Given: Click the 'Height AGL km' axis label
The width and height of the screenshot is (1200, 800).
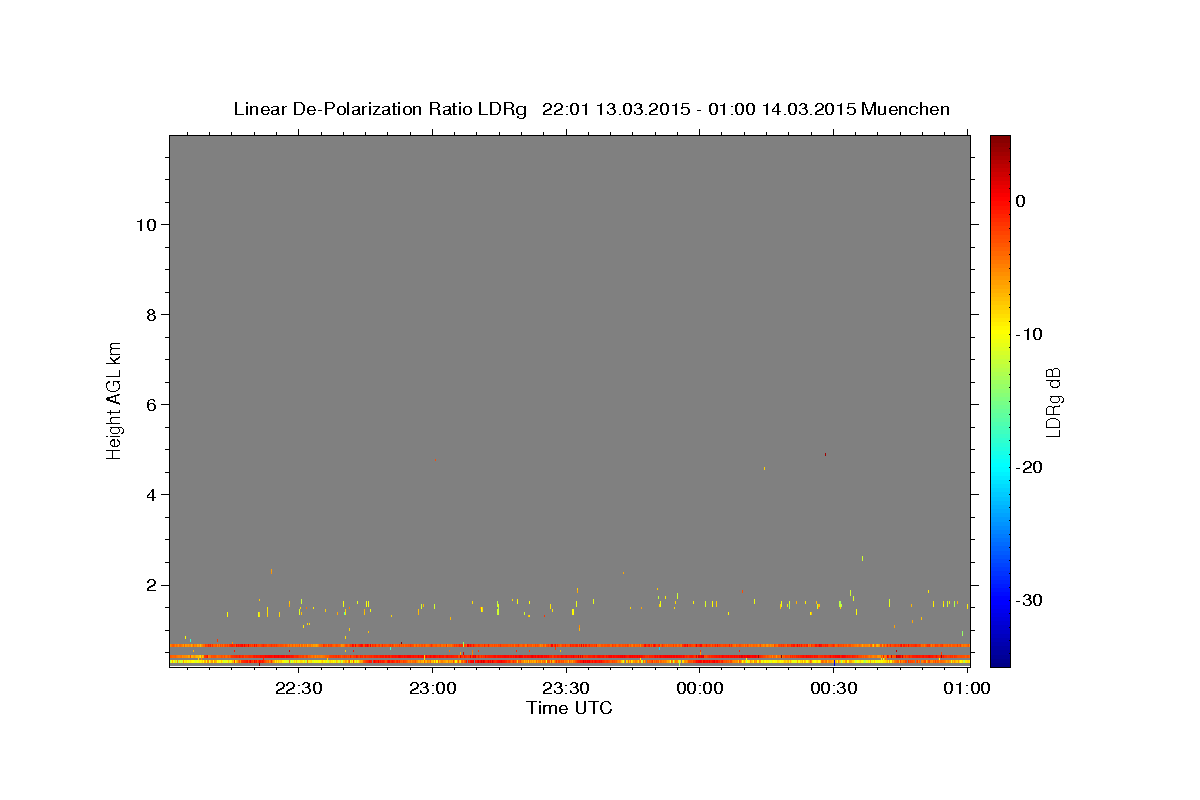Looking at the screenshot, I should coord(115,399).
